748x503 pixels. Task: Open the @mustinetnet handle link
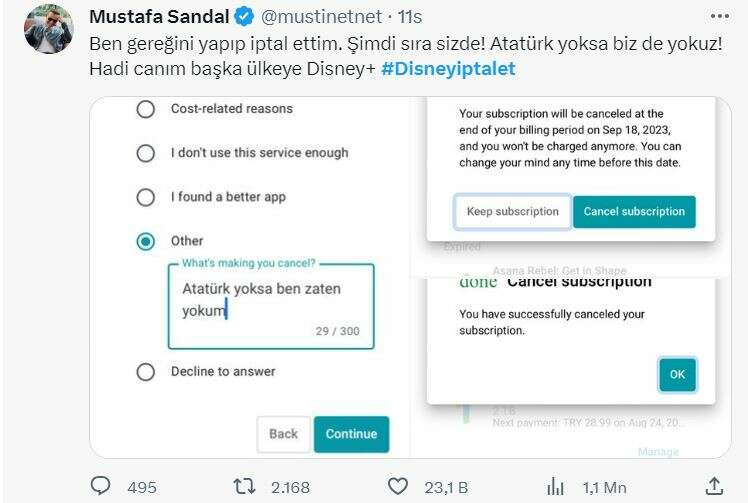click(315, 18)
